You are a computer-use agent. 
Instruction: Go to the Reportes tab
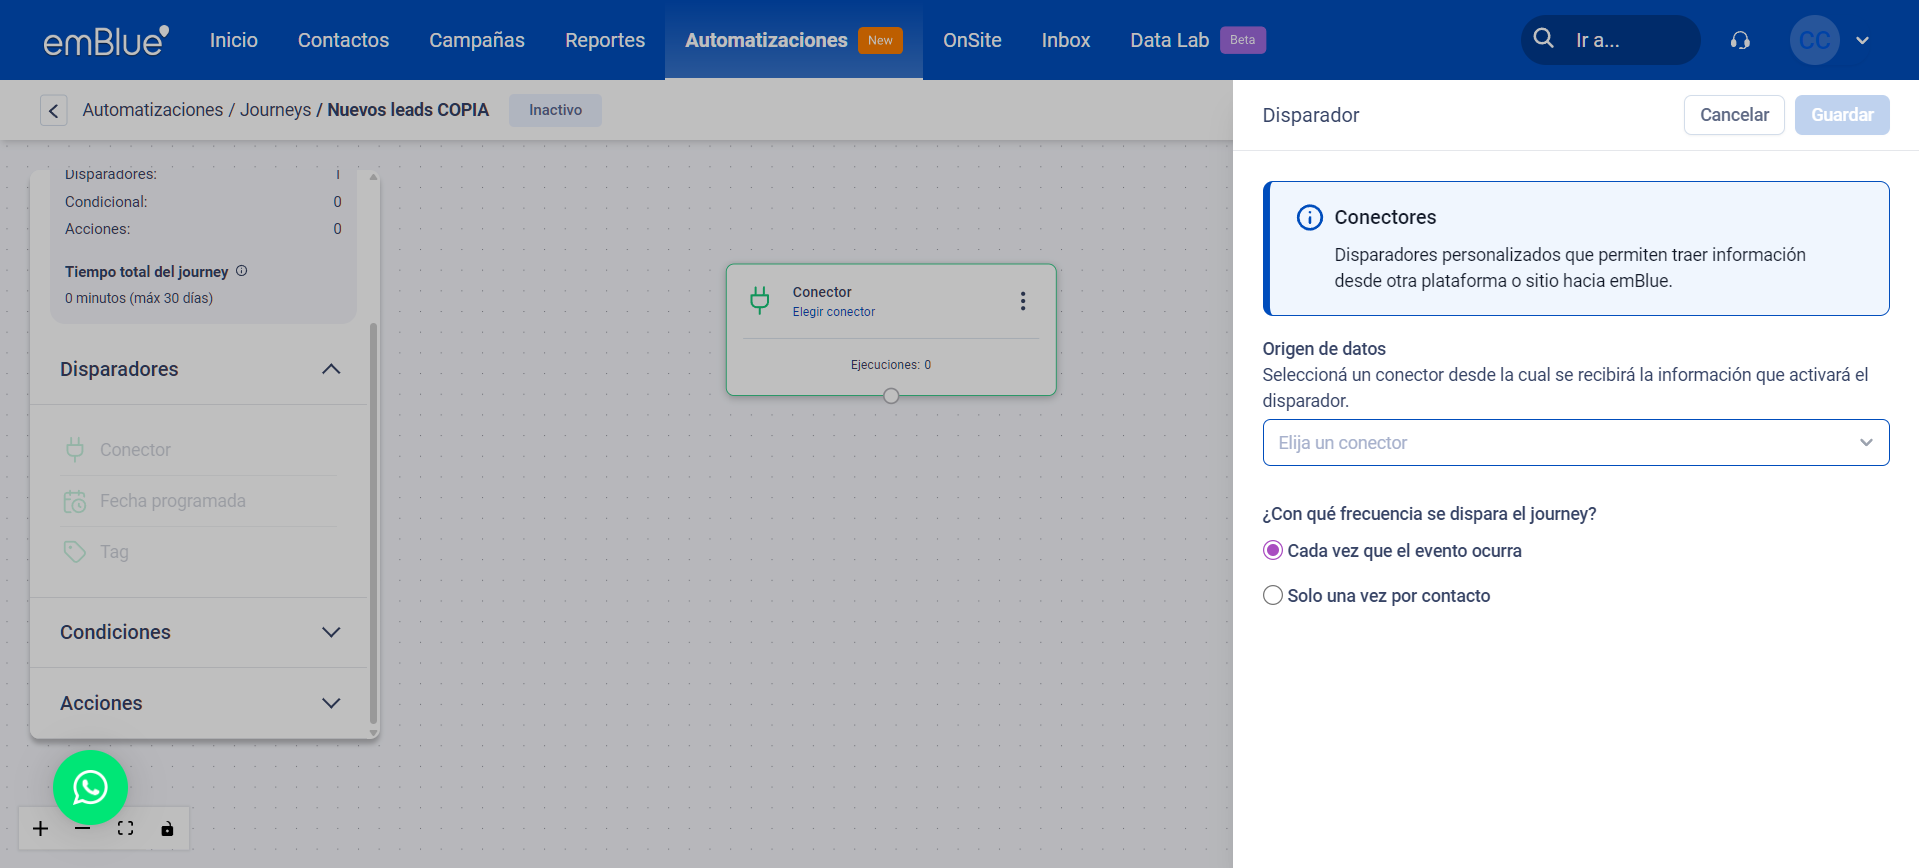click(x=604, y=40)
